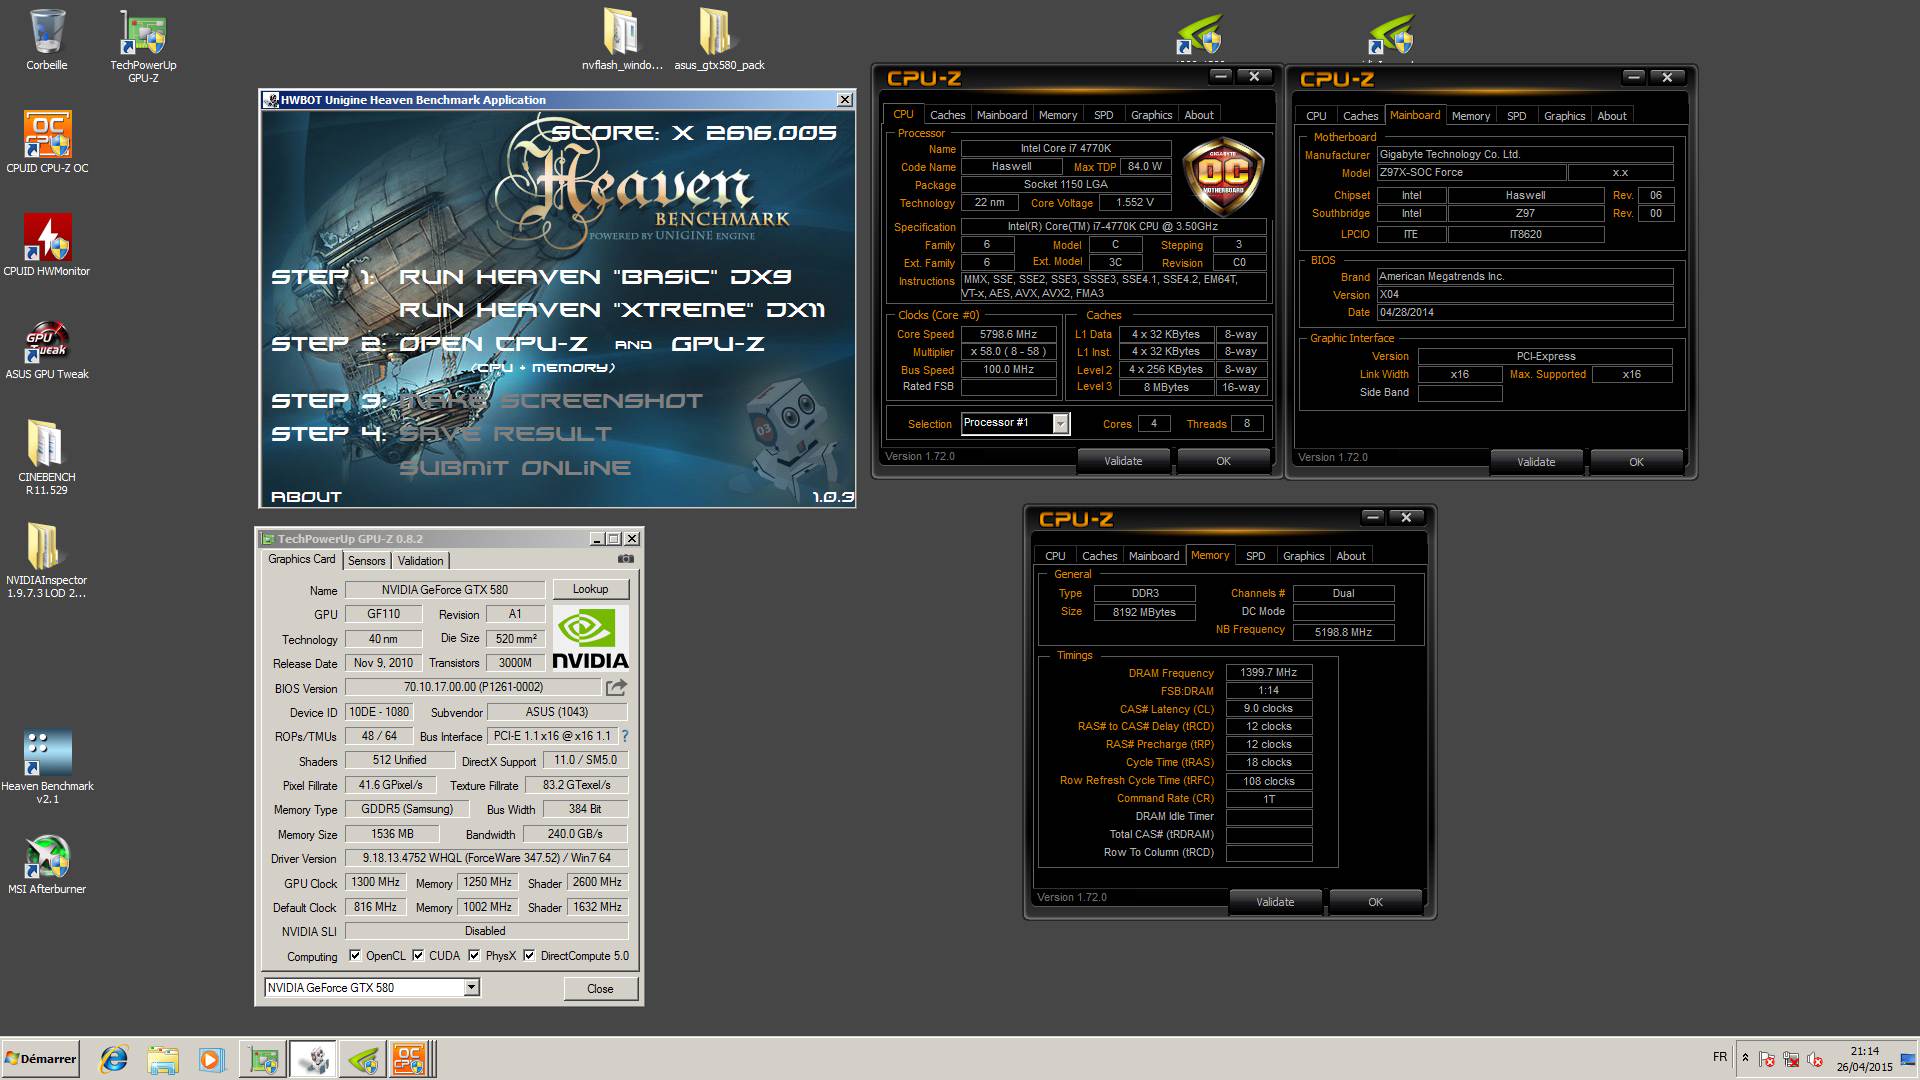Open the TechPowerUp GPU-Z desktop shortcut
Viewport: 1920px width, 1080px height.
click(x=143, y=45)
